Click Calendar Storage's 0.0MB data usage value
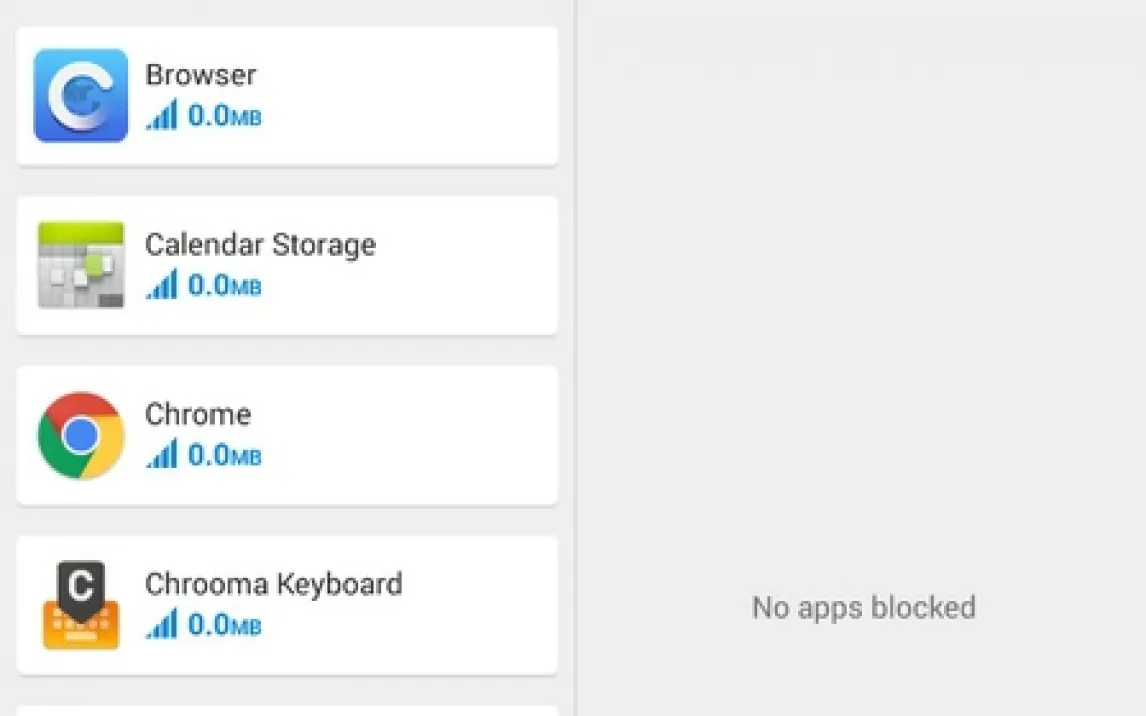The width and height of the screenshot is (1146, 716). tap(224, 286)
